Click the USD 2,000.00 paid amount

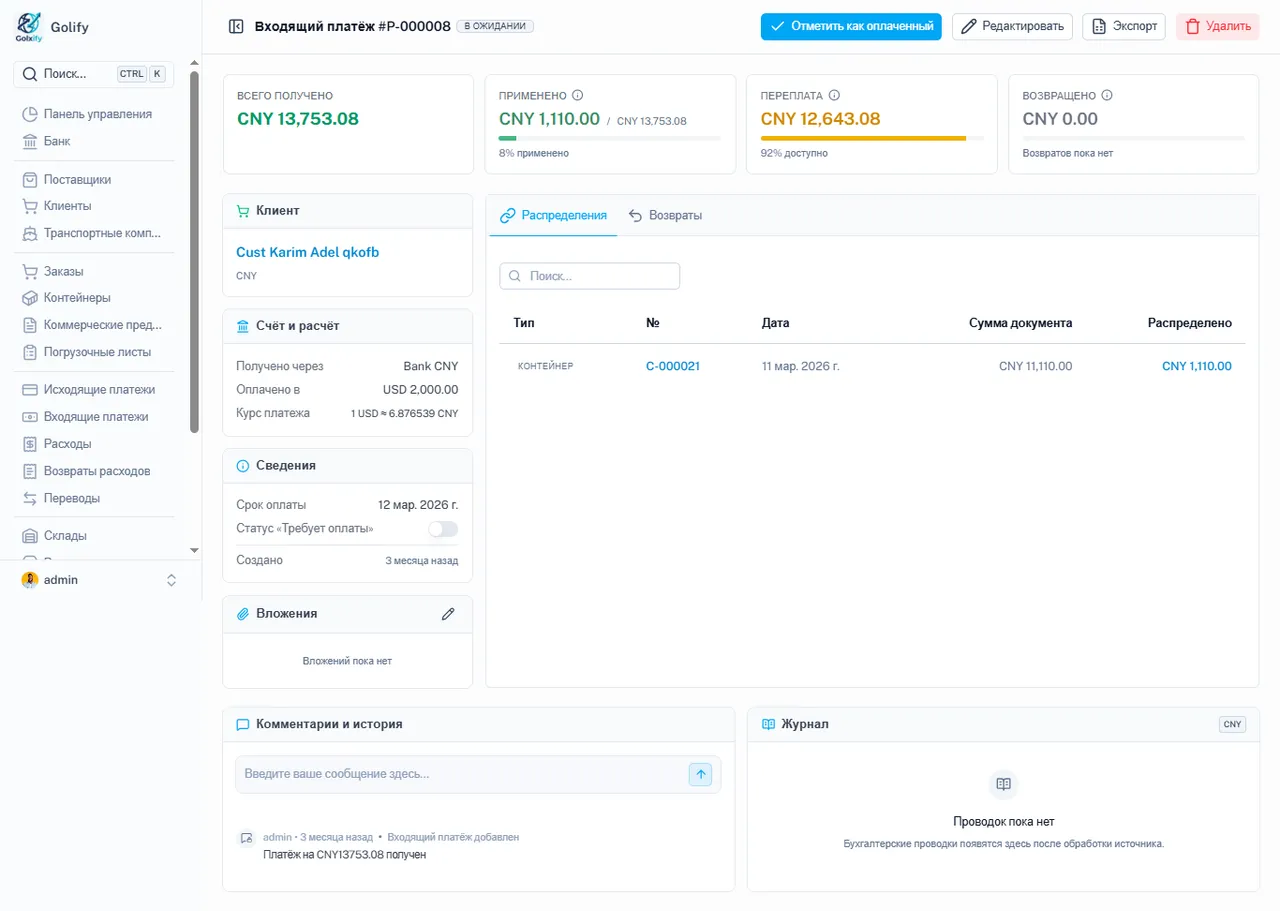click(x=421, y=390)
